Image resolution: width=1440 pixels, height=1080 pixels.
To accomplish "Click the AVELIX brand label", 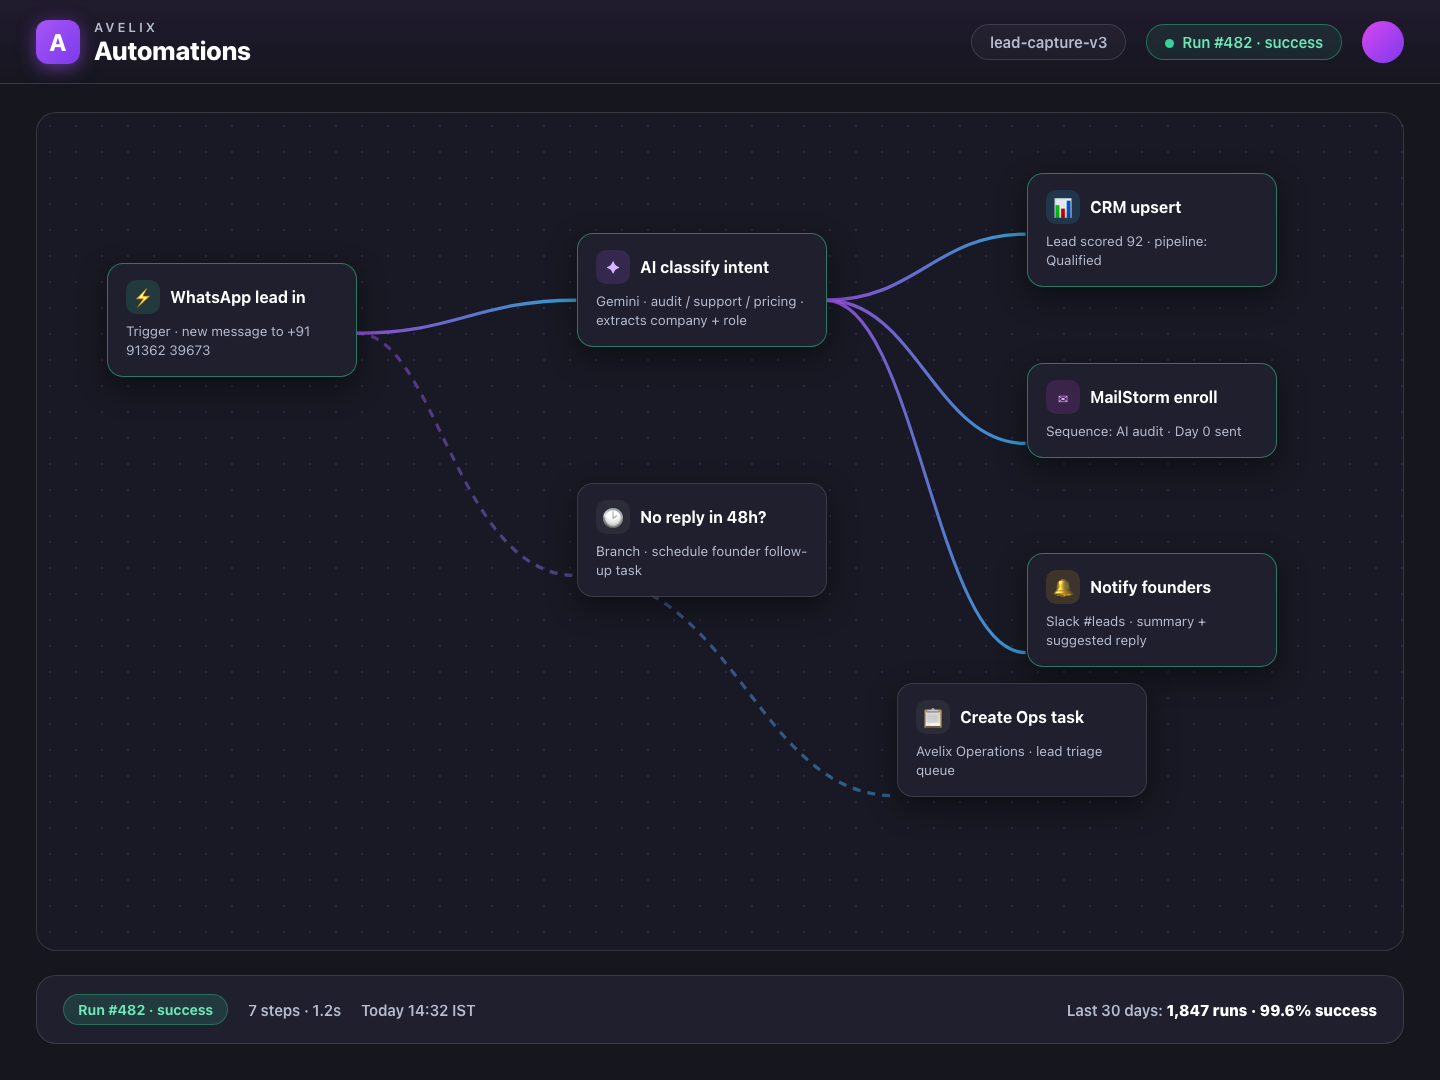I will click(125, 27).
